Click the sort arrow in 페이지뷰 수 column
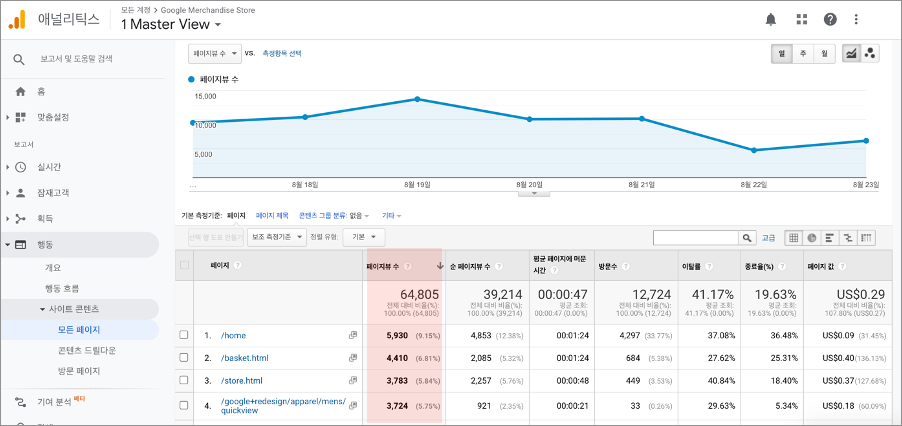 pos(439,266)
